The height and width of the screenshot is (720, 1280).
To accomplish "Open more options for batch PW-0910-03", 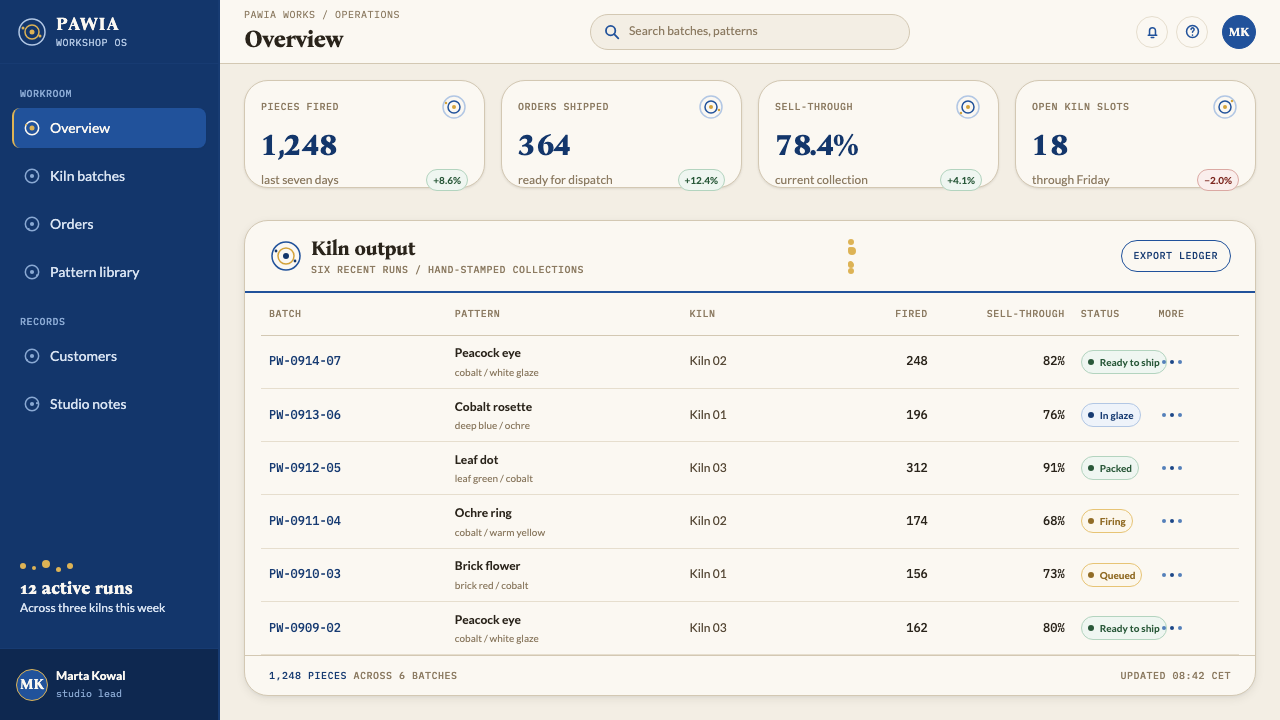I will [x=1172, y=575].
